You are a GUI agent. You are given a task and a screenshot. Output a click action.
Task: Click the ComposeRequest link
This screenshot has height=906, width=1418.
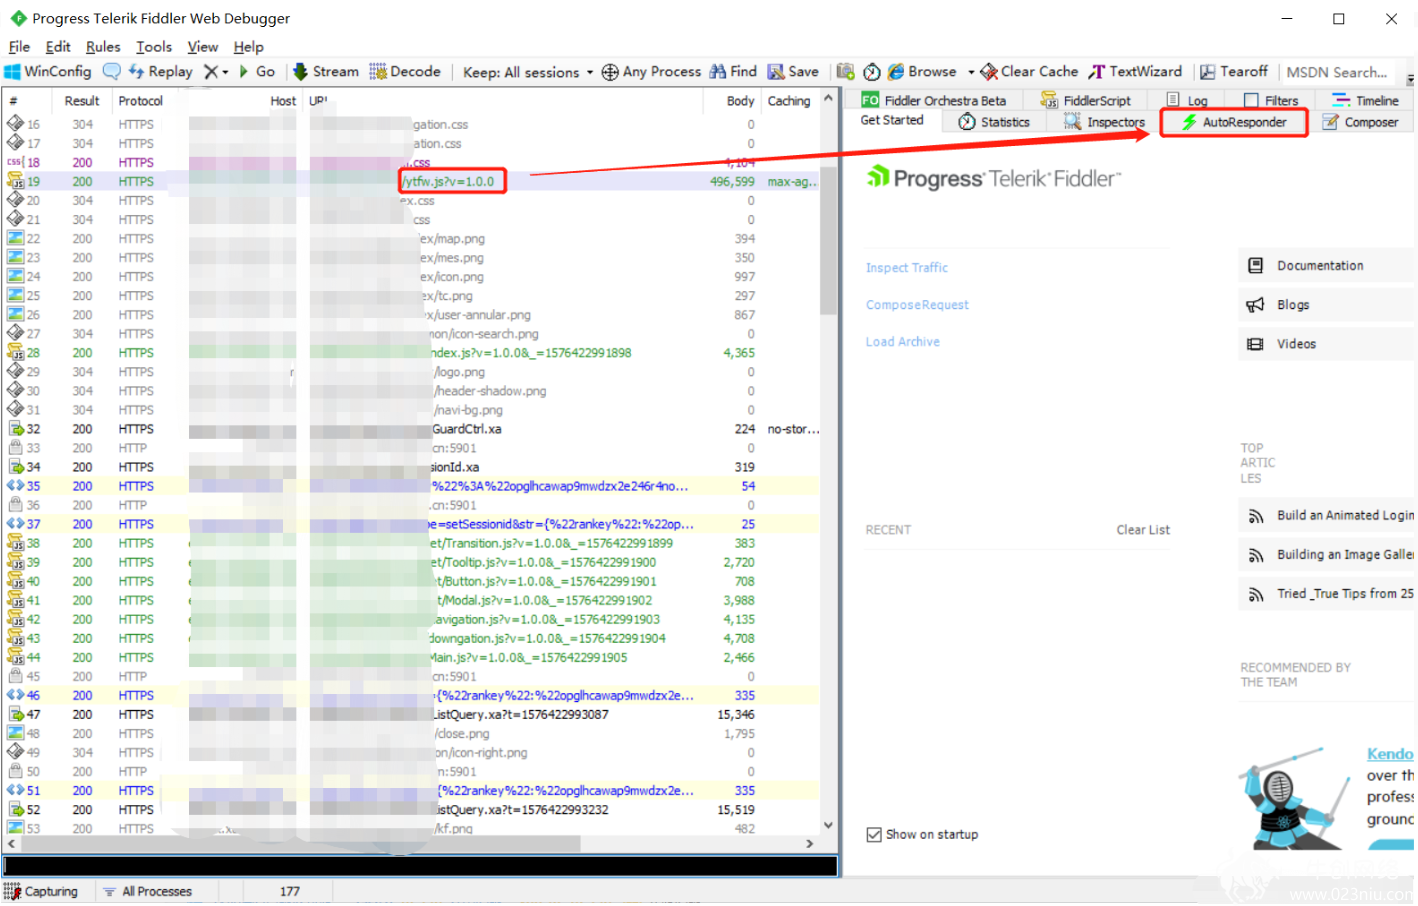pyautogui.click(x=917, y=305)
